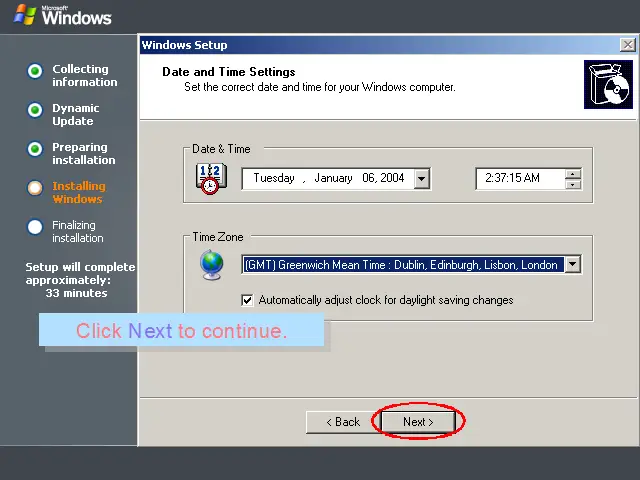Click the 'Date and Time Settings' heading
The width and height of the screenshot is (640, 480).
(229, 72)
